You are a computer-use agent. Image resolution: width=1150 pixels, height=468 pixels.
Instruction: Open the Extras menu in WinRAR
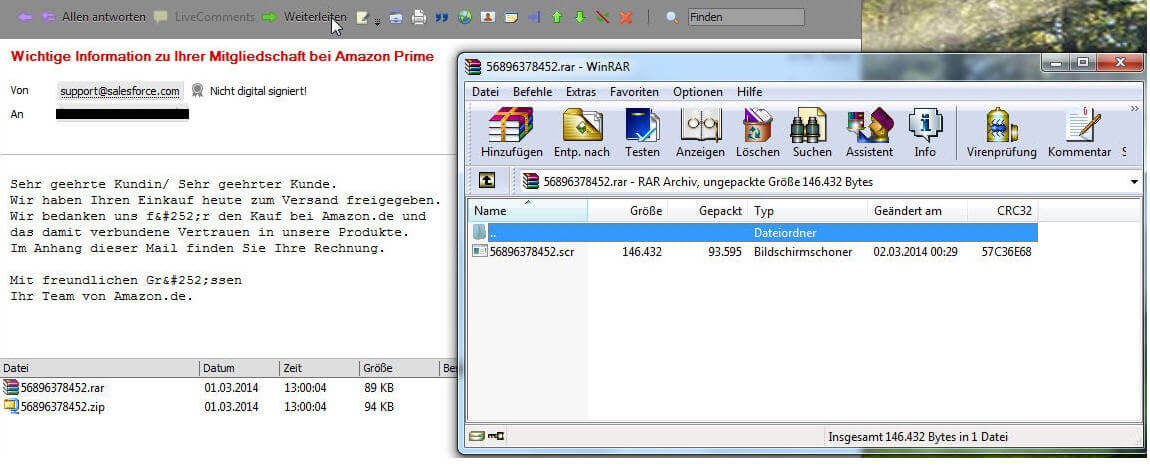581,92
